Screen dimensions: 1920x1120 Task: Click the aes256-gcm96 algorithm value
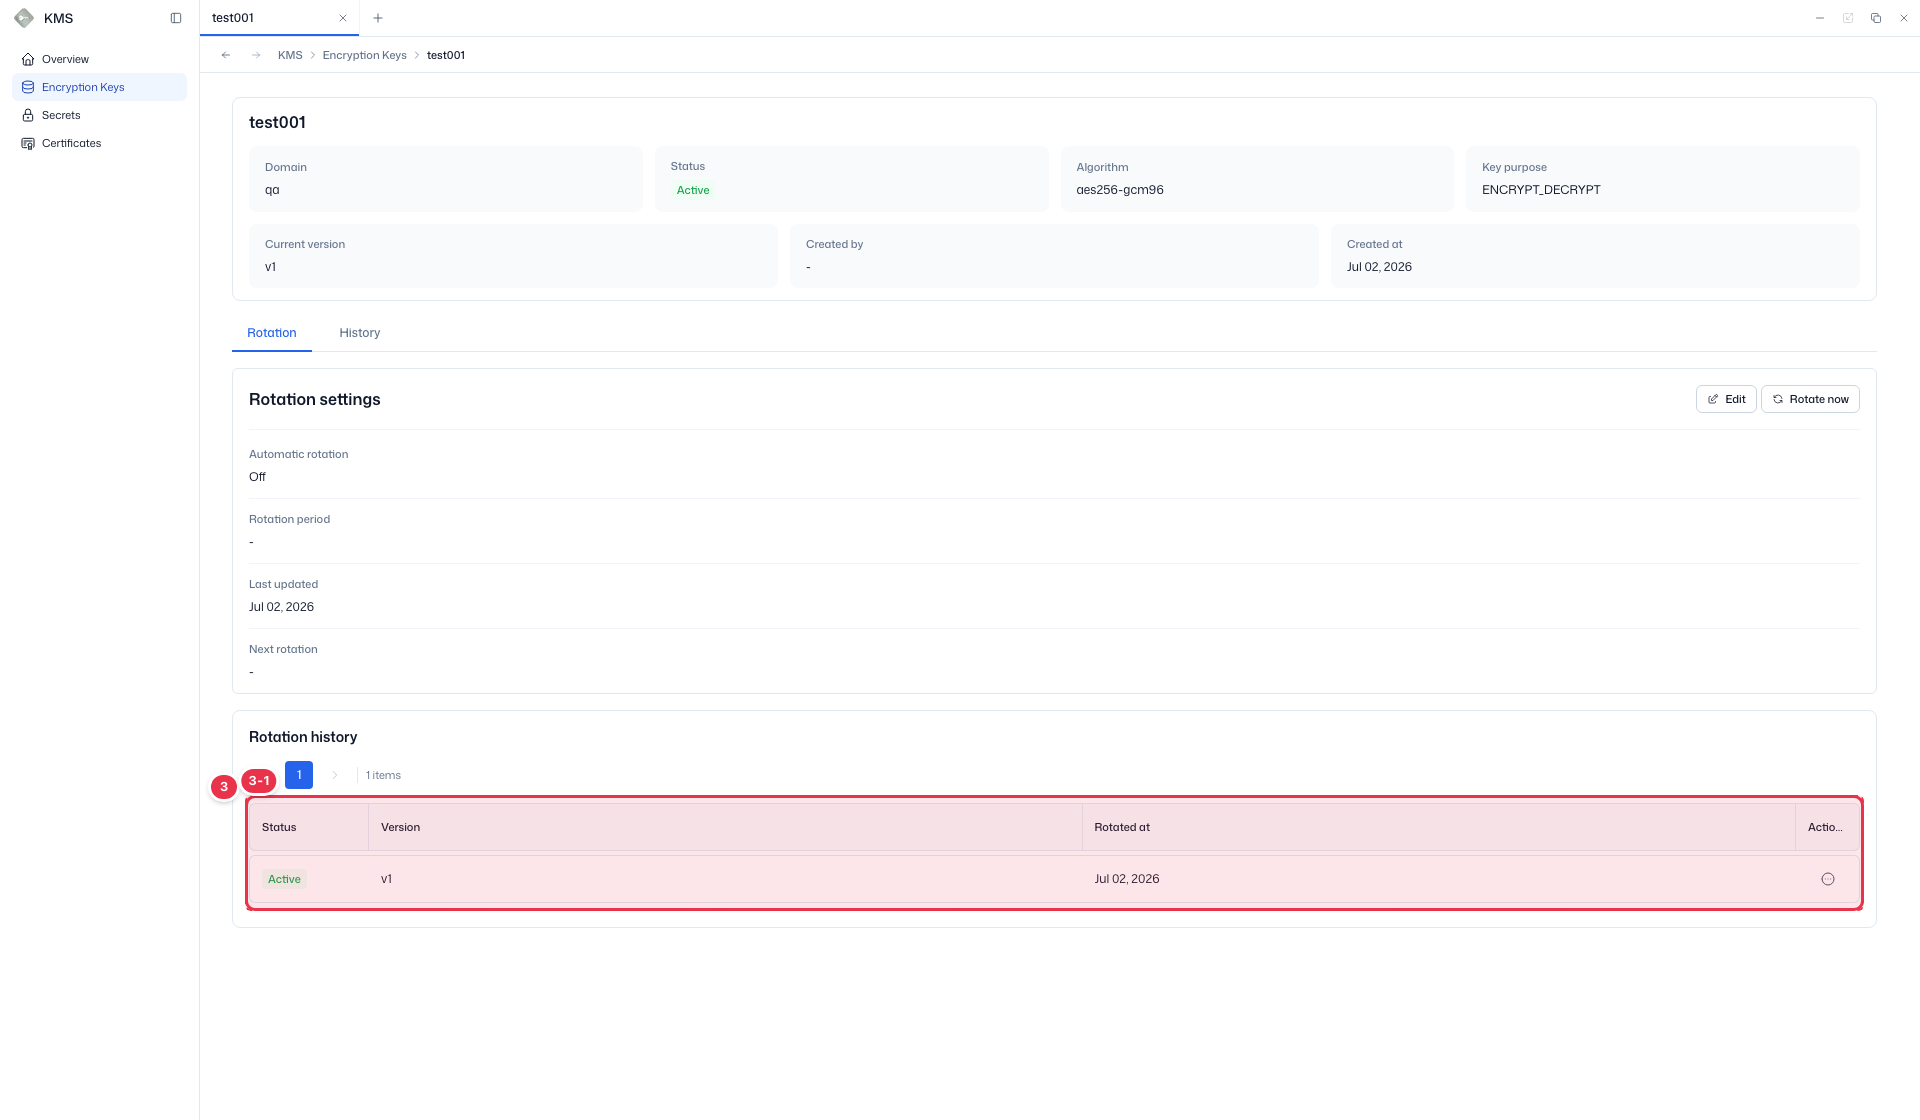point(1120,190)
